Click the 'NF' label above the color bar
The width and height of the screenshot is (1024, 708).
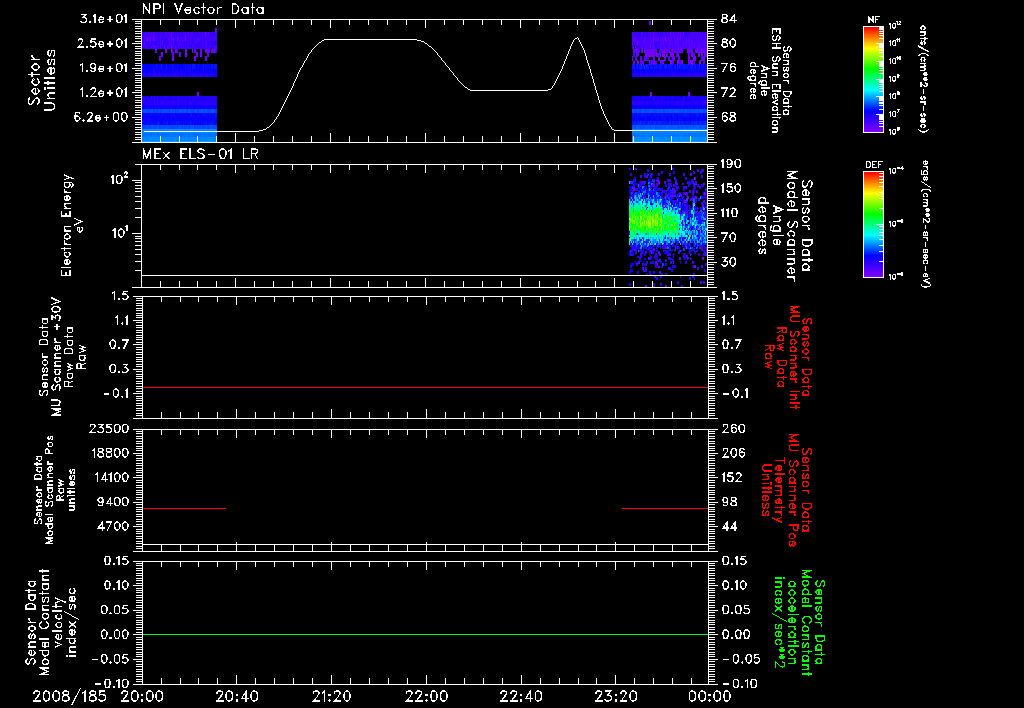tap(874, 20)
